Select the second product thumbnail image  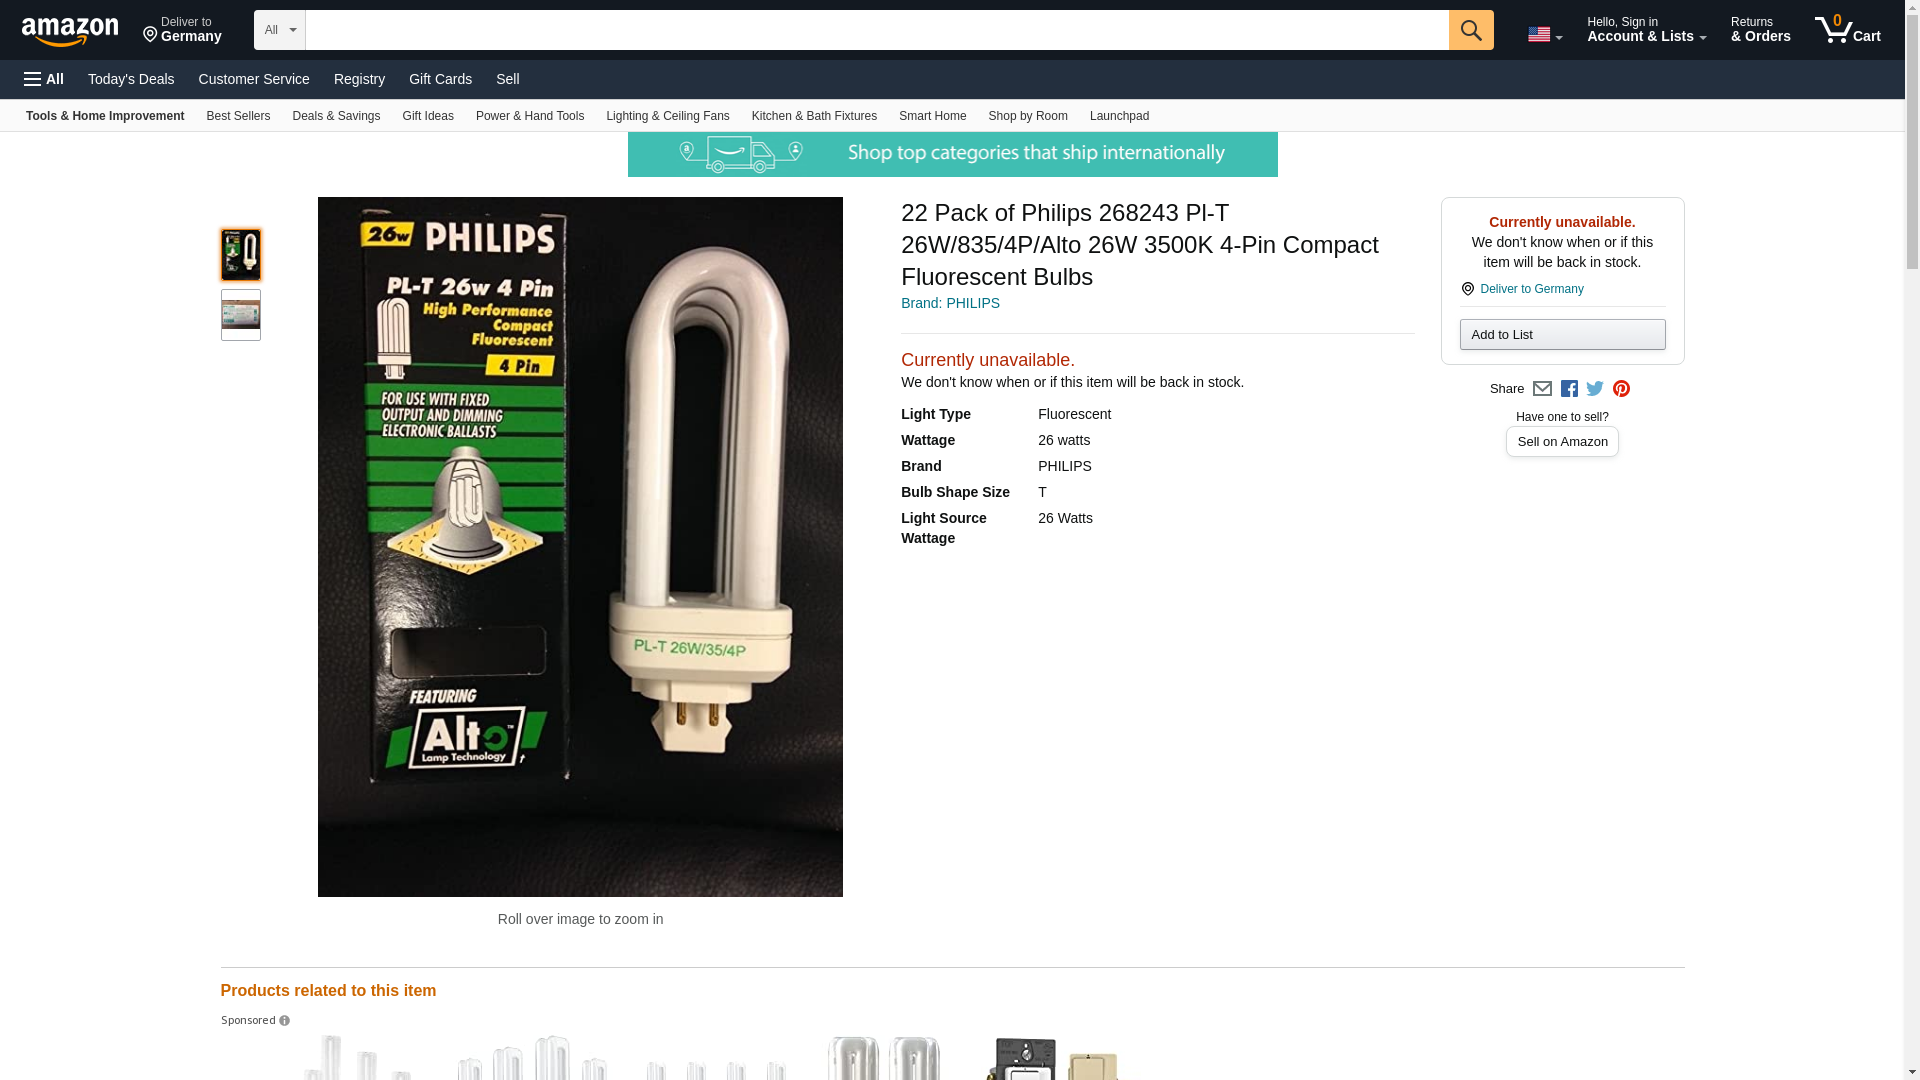point(241,315)
